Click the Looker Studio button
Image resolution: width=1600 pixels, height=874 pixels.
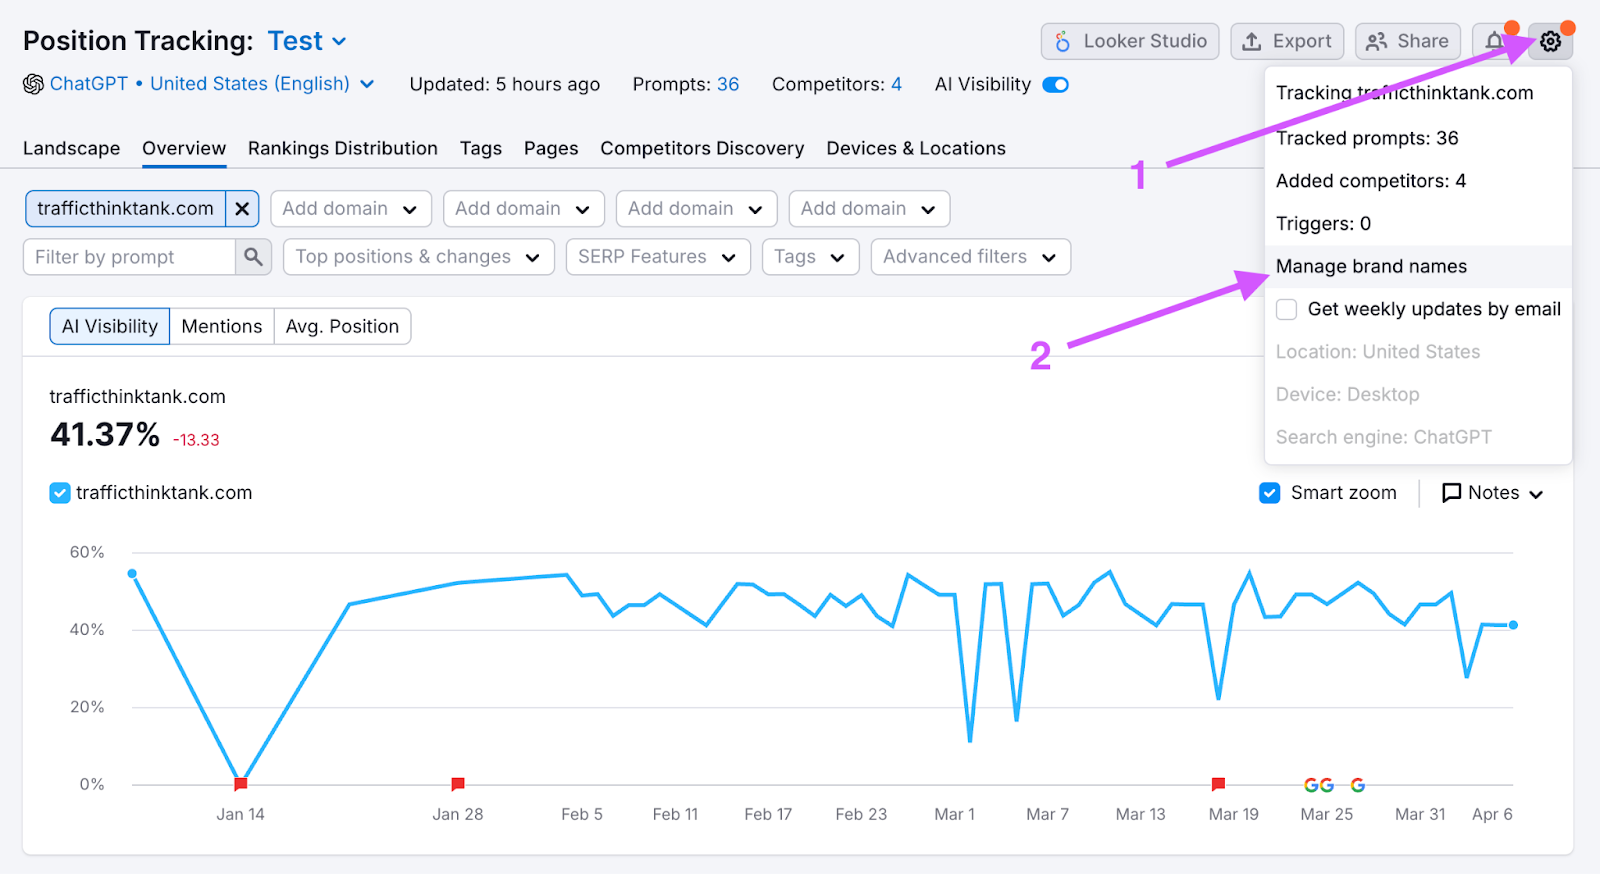pyautogui.click(x=1130, y=41)
